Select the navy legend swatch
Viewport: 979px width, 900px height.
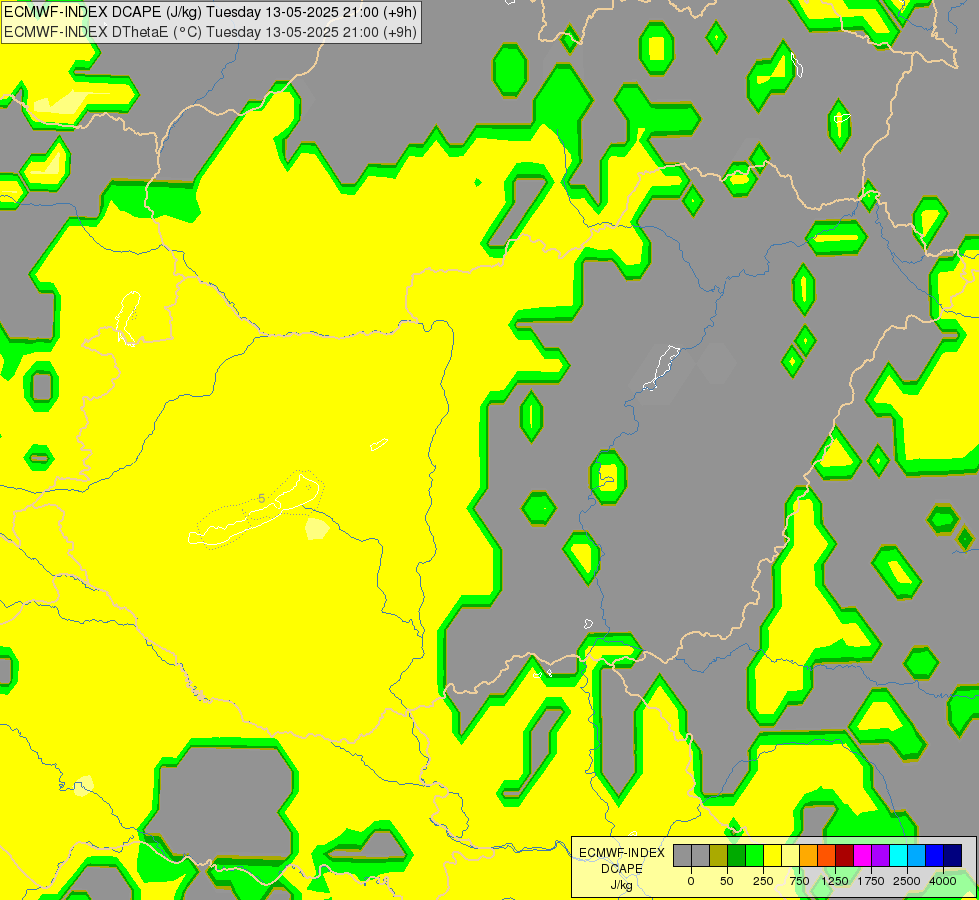pyautogui.click(x=953, y=855)
